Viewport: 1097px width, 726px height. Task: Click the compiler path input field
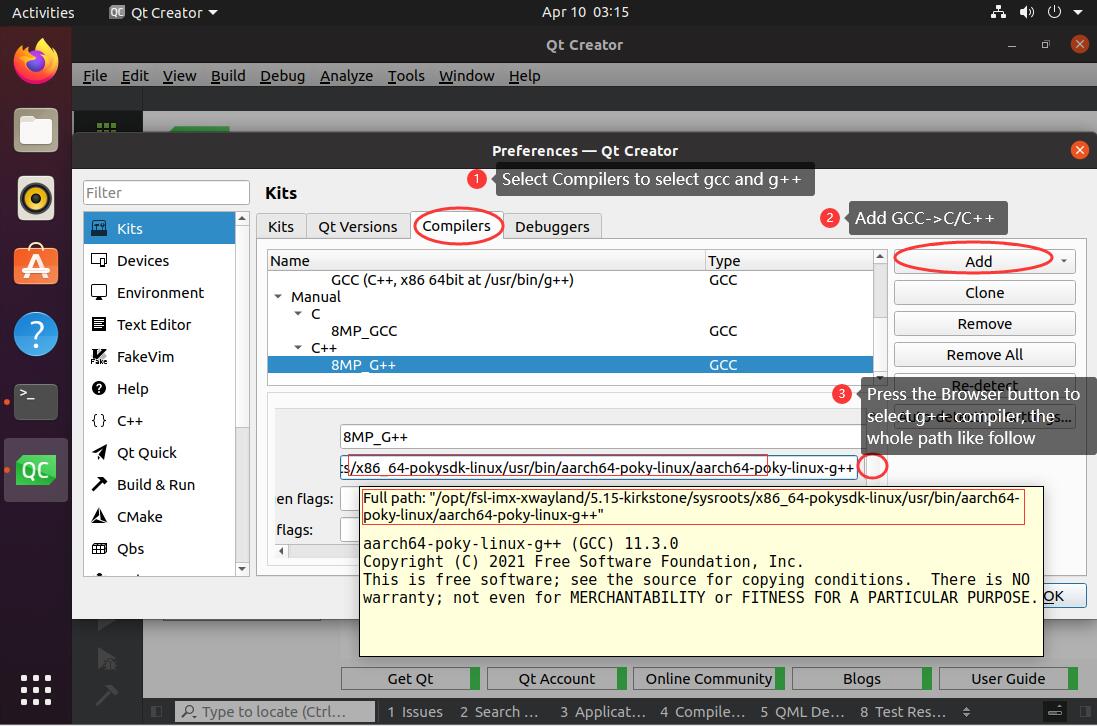(599, 468)
